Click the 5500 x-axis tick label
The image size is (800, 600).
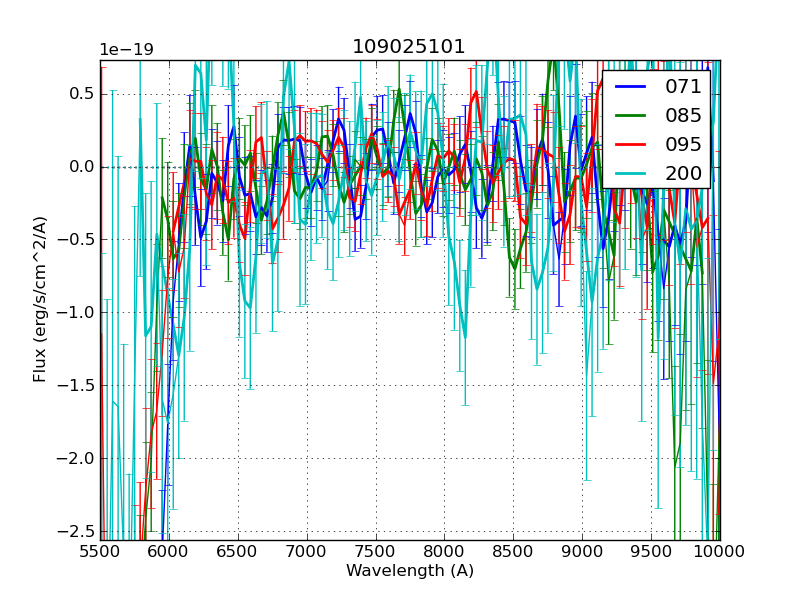(100, 551)
